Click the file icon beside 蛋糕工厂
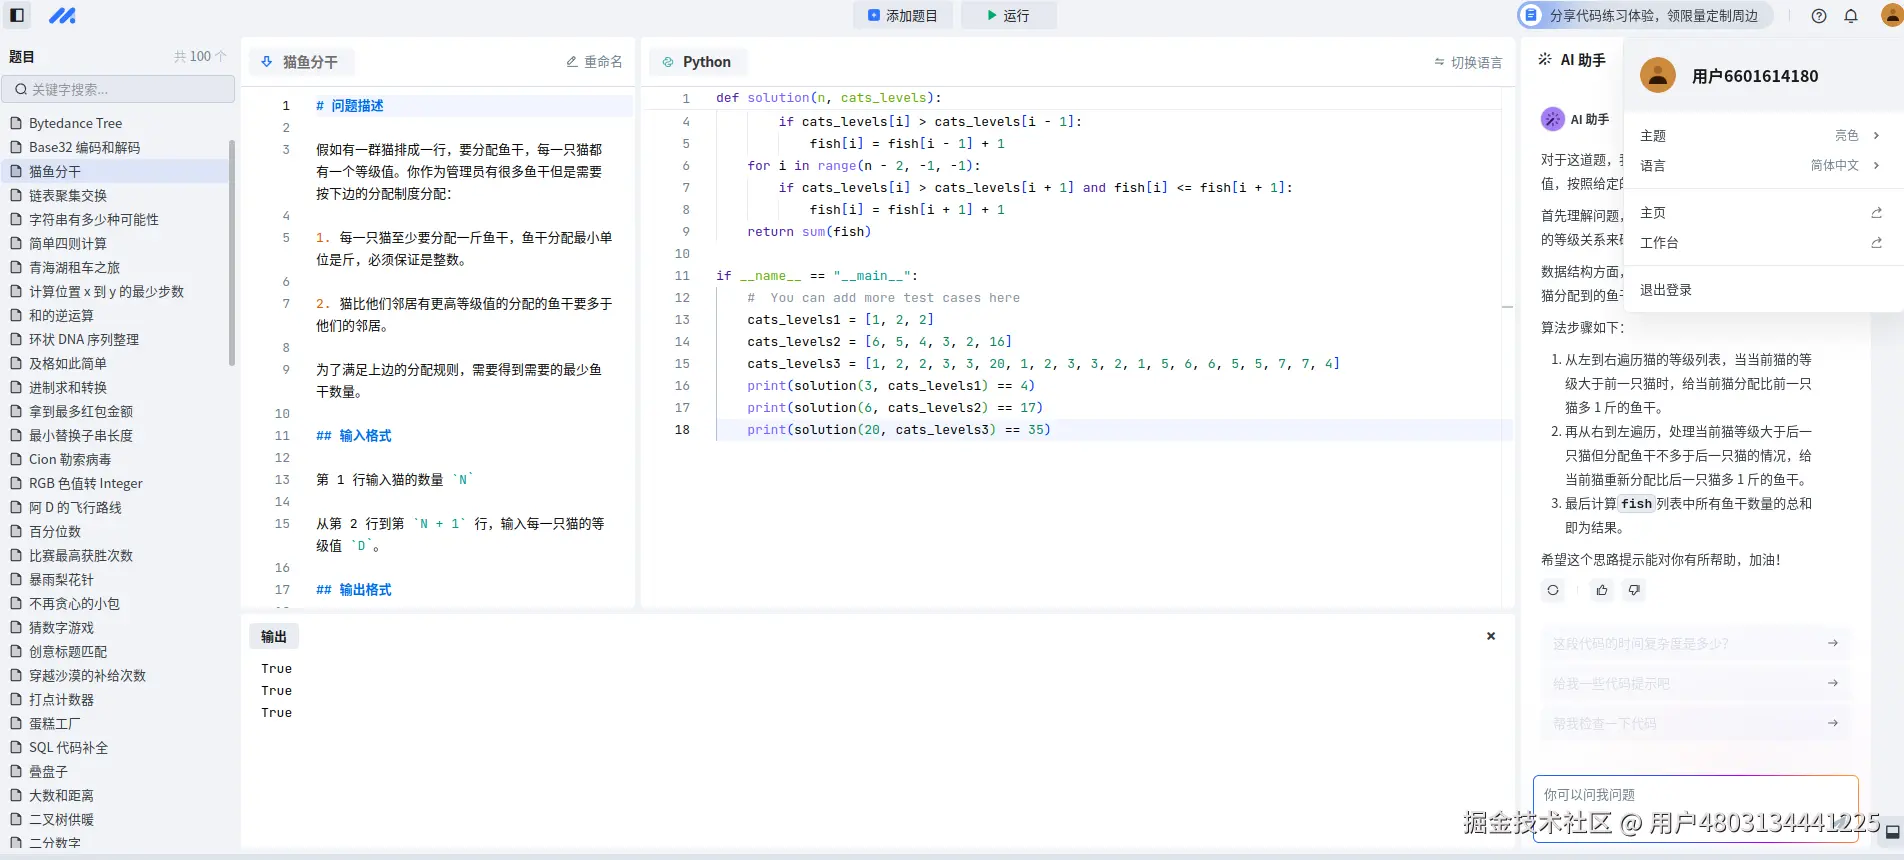 tap(16, 723)
